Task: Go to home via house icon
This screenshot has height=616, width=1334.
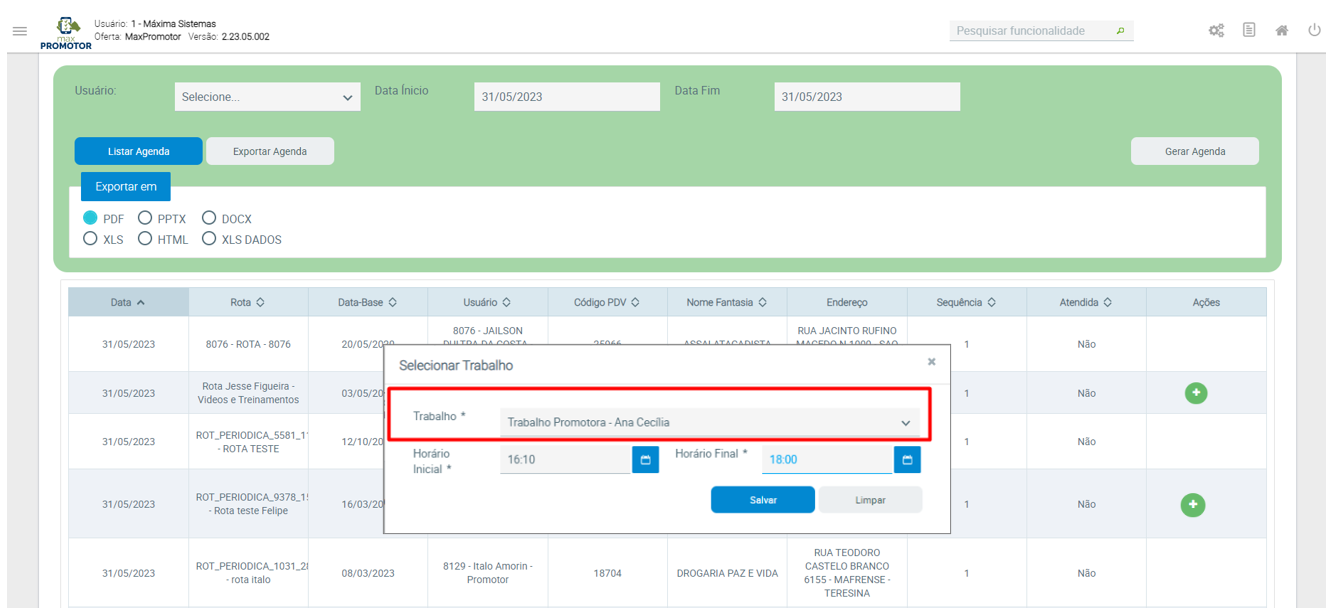Action: point(1281,31)
